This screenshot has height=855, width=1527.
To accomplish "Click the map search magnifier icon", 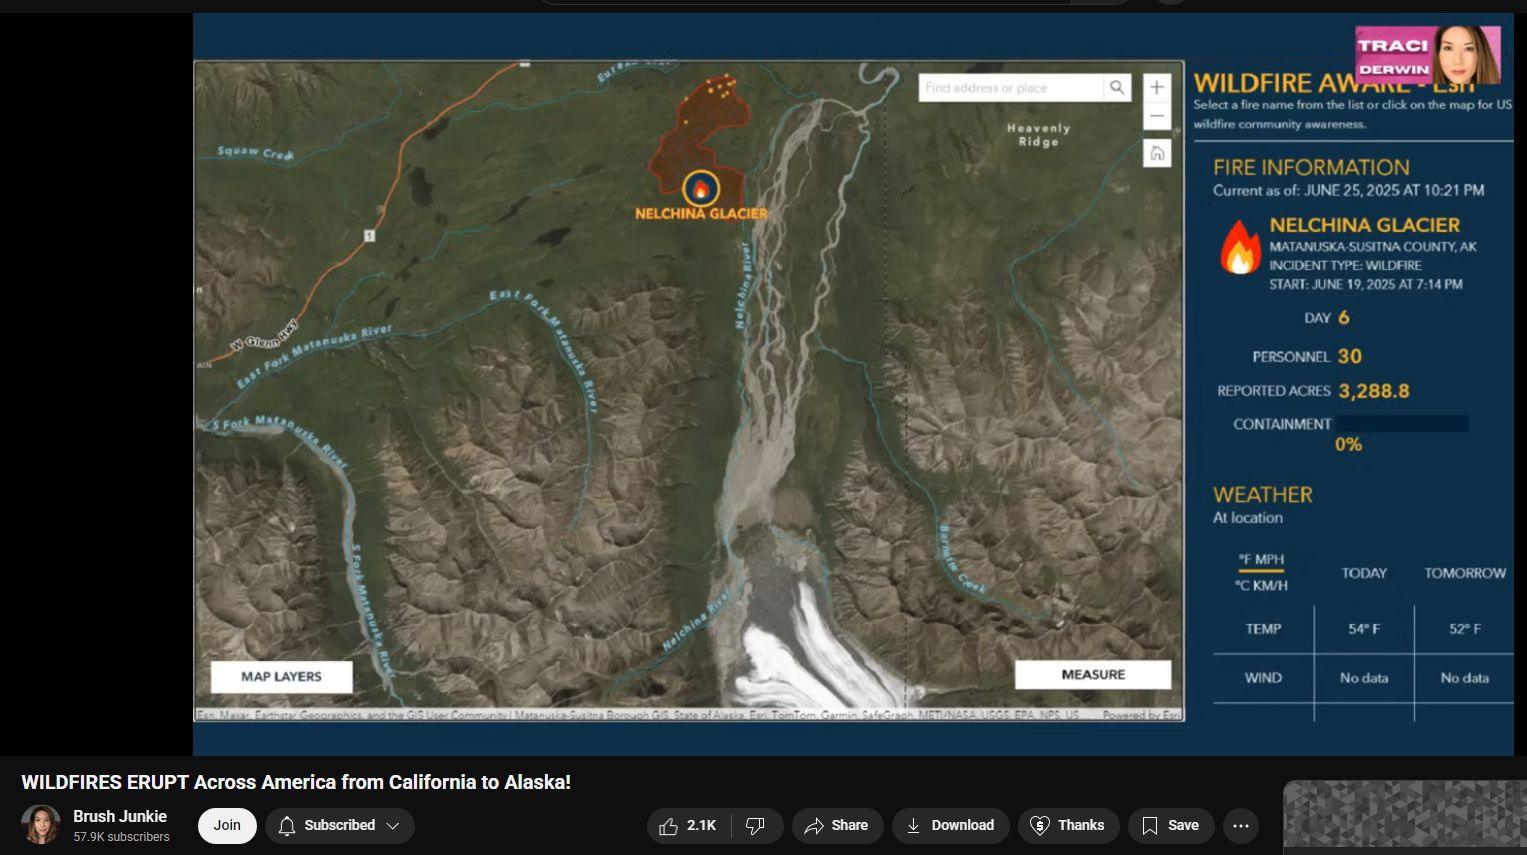I will coord(1117,88).
